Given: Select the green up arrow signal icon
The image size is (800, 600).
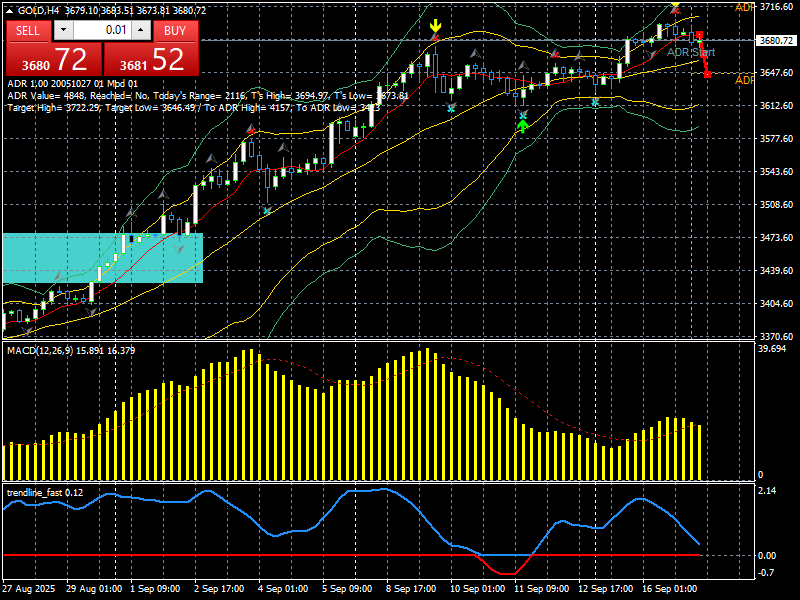Looking at the screenshot, I should tap(522, 126).
